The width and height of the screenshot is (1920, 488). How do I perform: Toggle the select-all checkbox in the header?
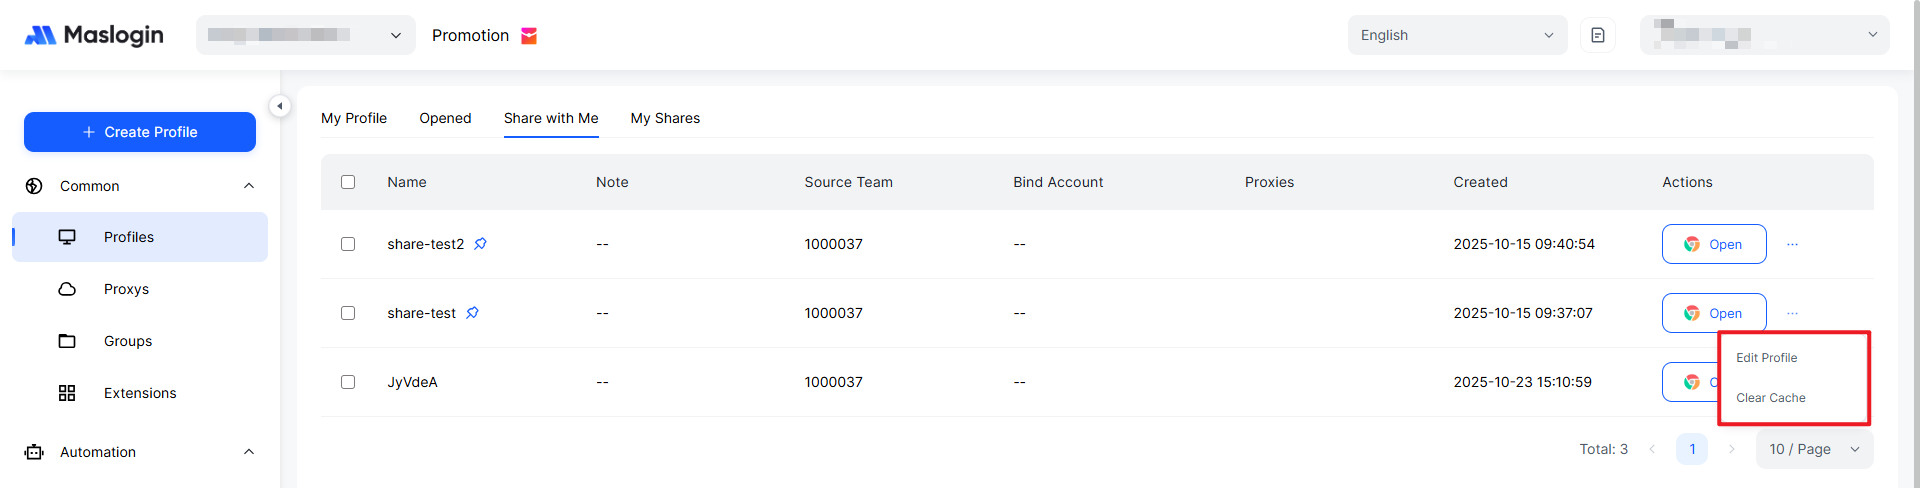pos(348,182)
